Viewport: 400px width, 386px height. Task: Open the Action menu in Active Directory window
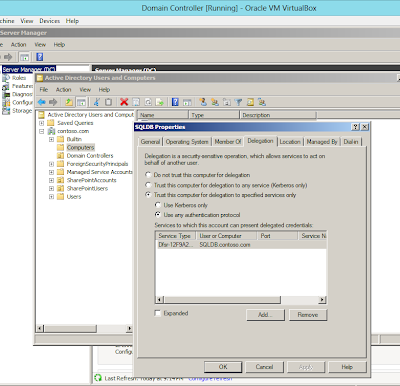(63, 90)
